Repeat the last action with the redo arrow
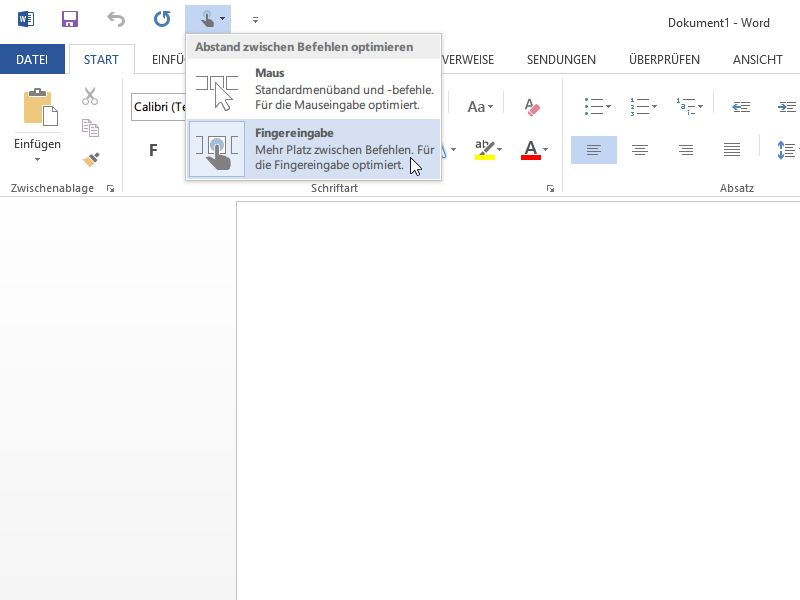This screenshot has width=800, height=600. (162, 19)
